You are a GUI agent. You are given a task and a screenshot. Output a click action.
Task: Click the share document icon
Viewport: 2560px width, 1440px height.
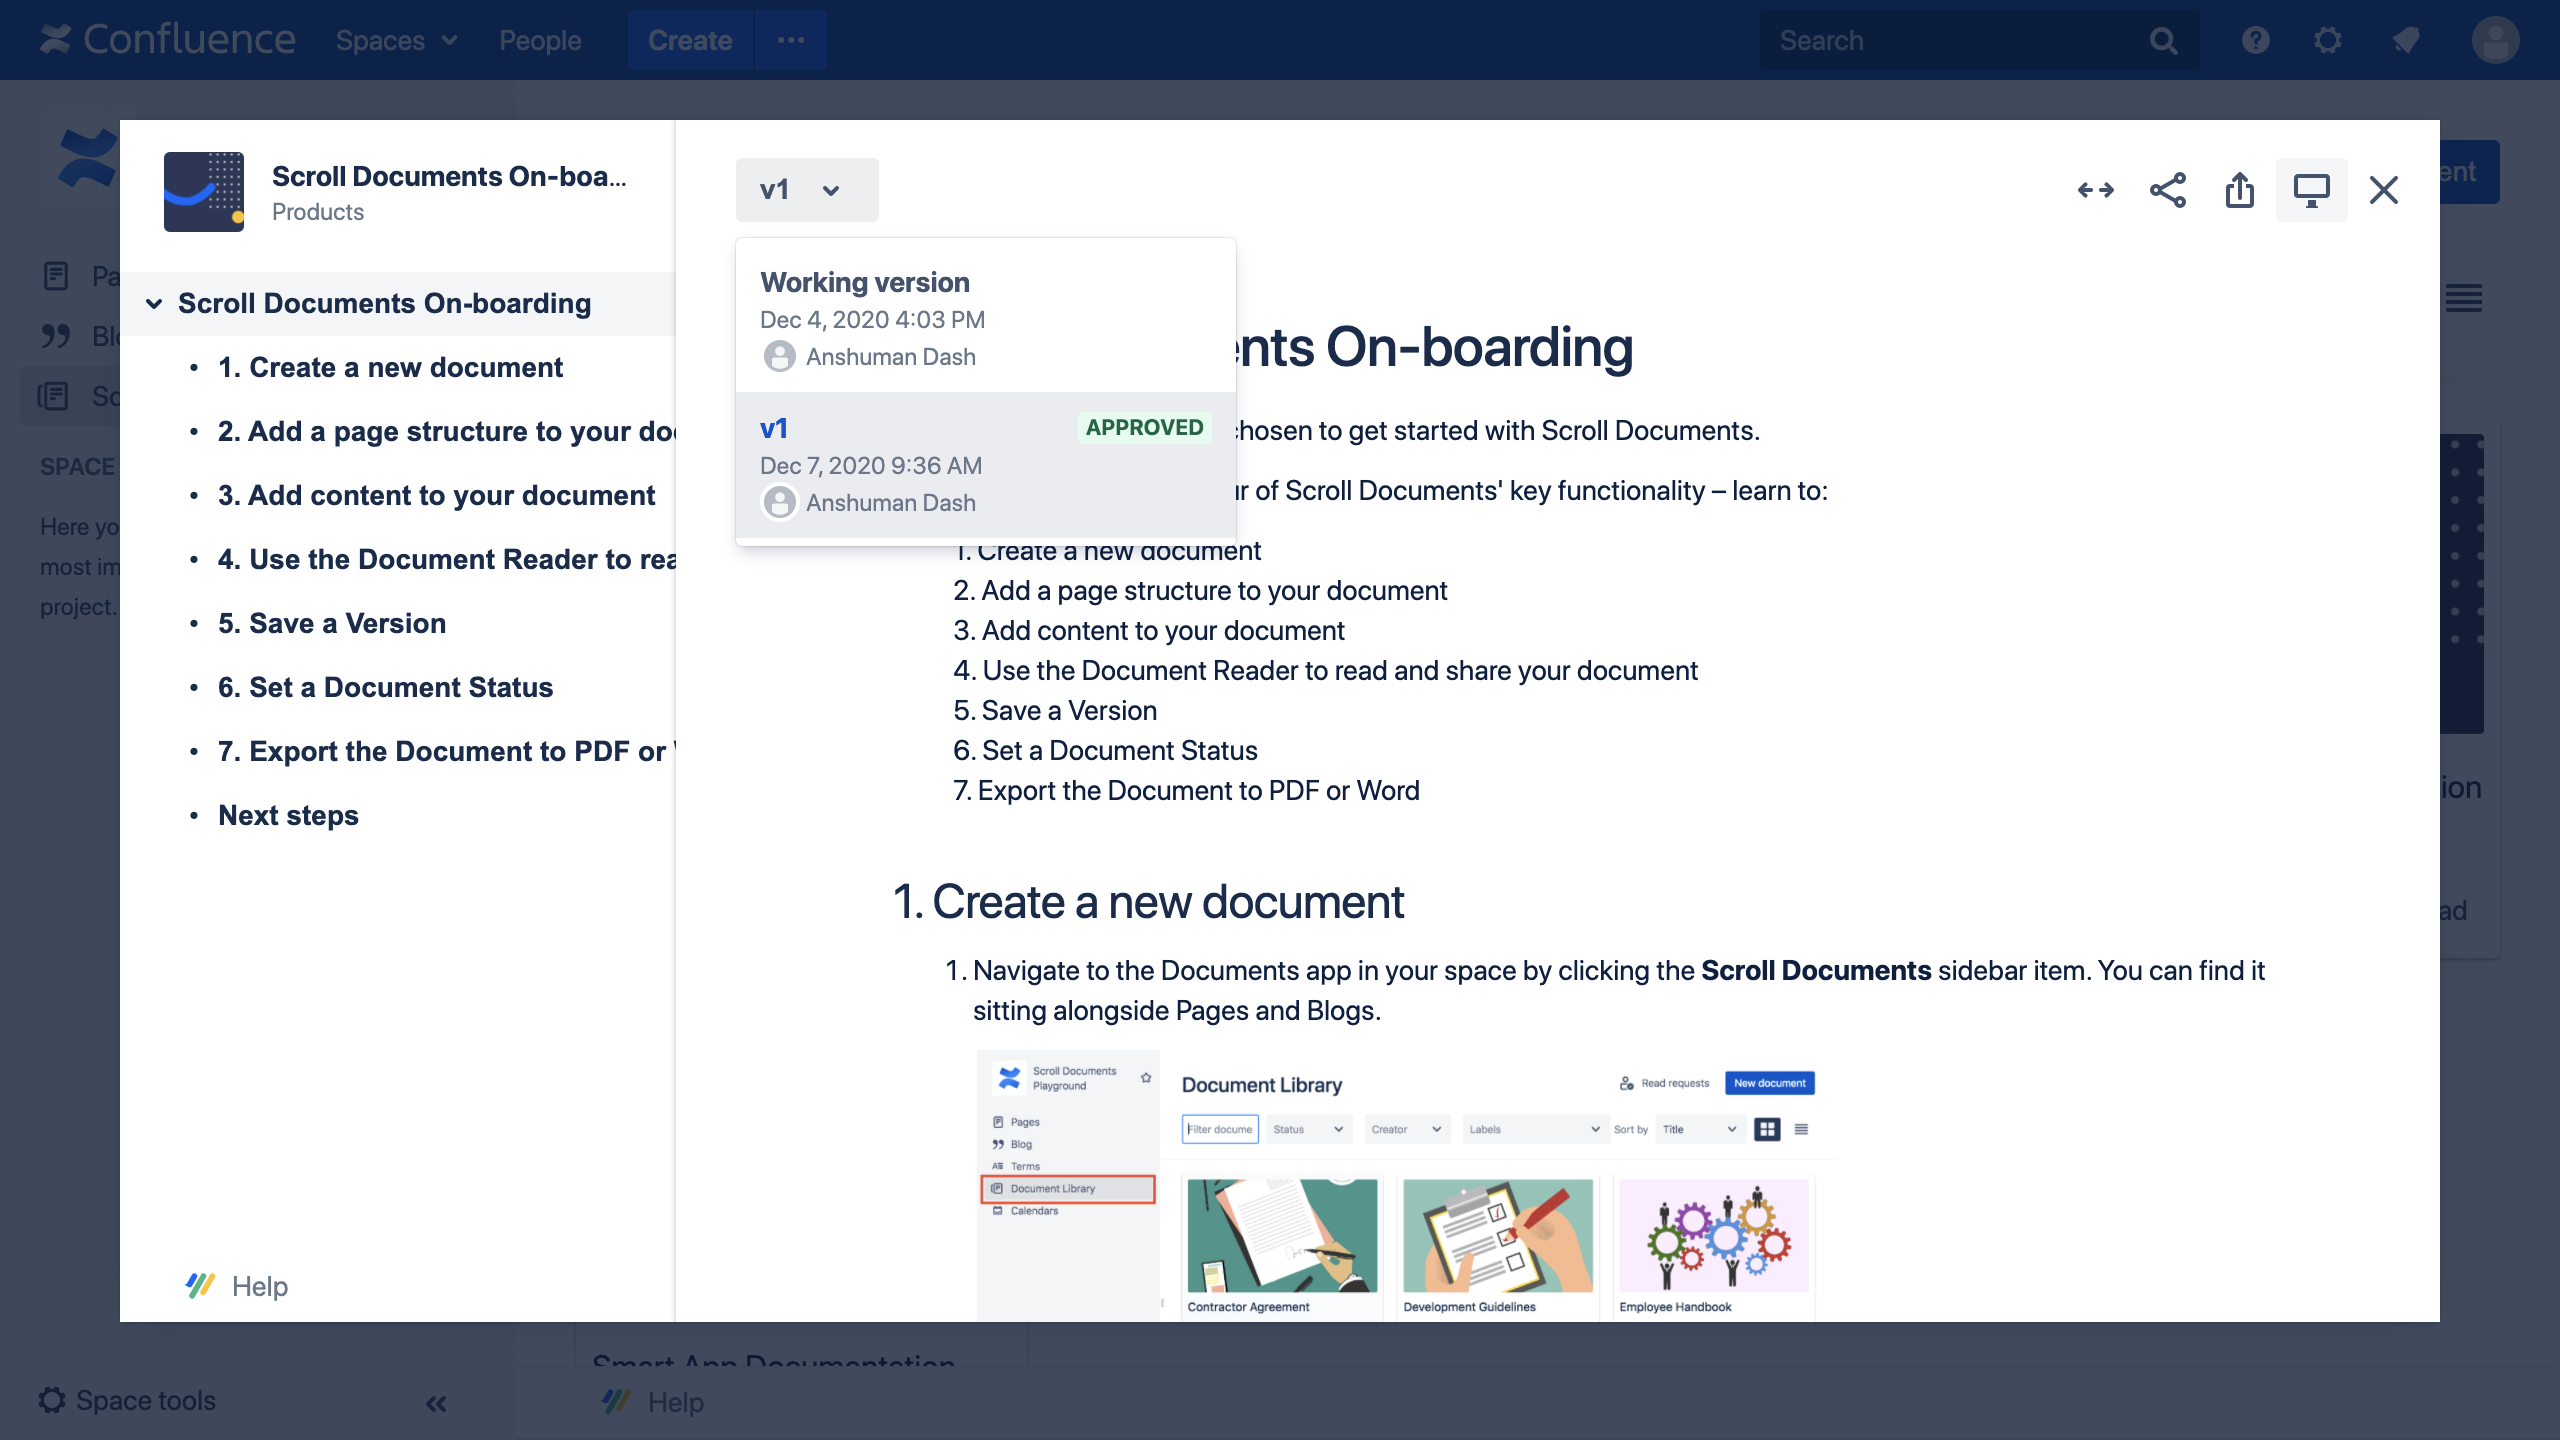pos(2167,190)
